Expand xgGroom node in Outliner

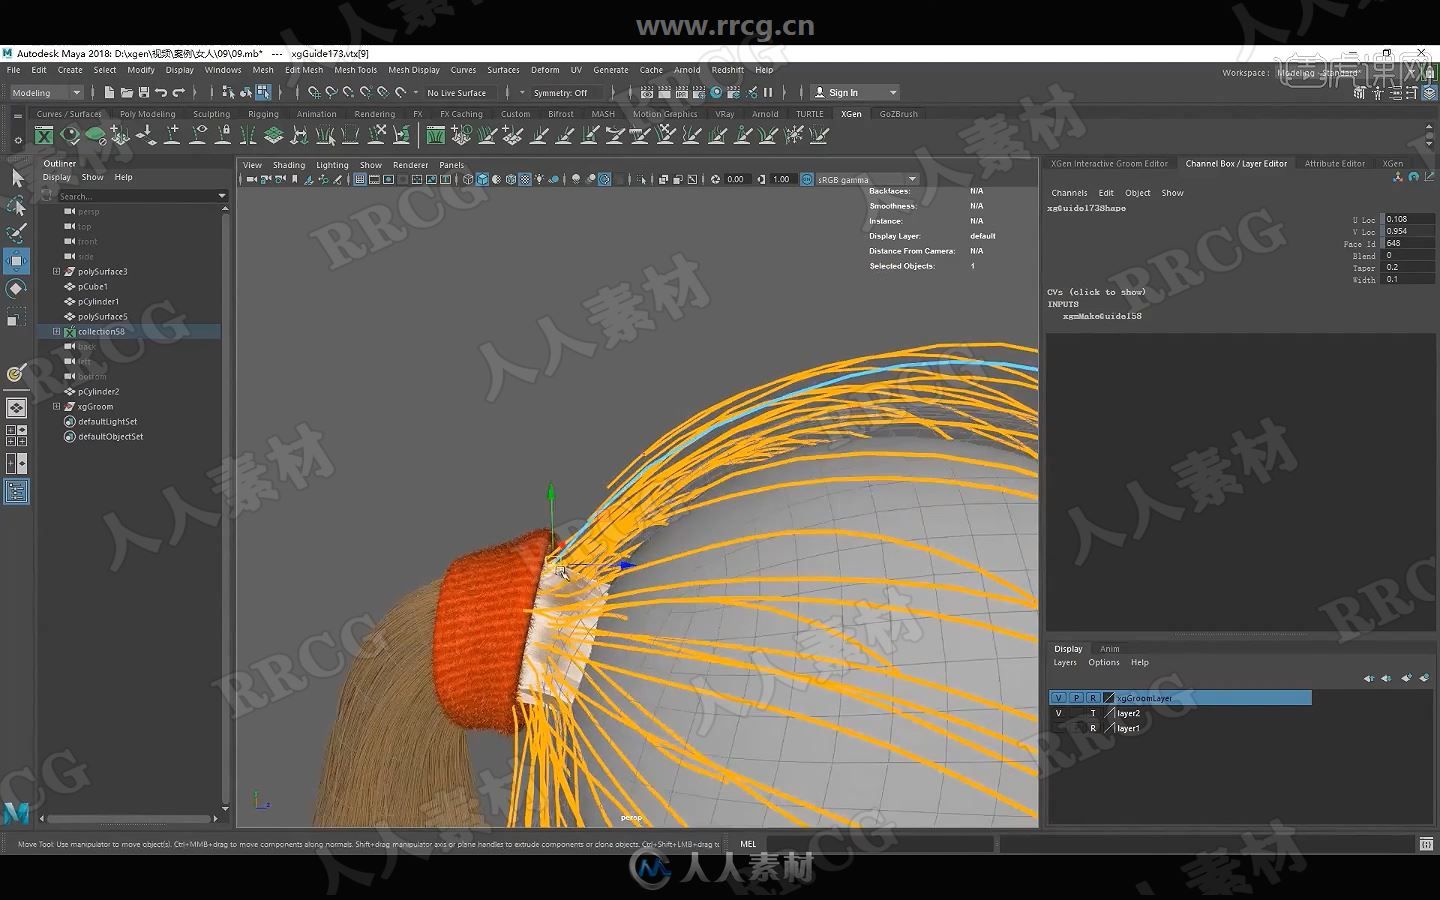tap(57, 406)
